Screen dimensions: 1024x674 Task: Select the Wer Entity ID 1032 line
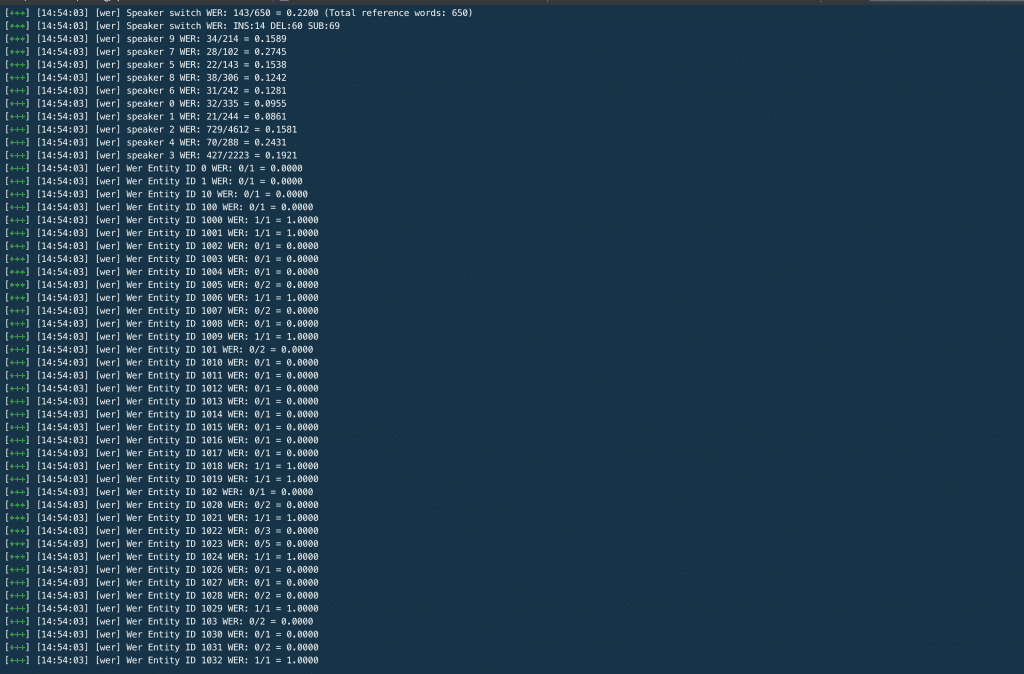161,660
